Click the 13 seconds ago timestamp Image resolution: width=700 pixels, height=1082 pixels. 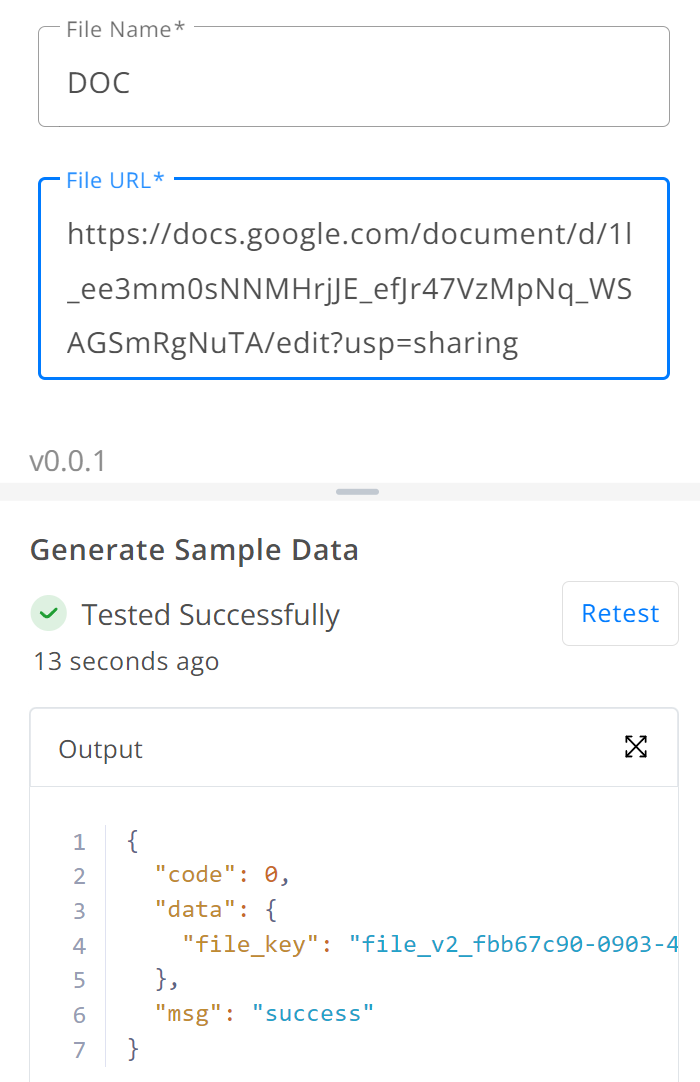click(x=126, y=661)
